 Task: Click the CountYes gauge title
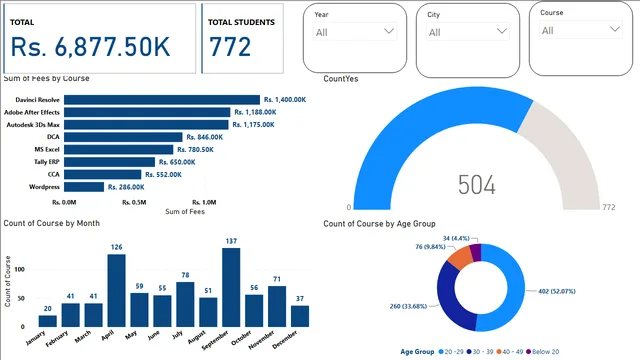click(340, 79)
